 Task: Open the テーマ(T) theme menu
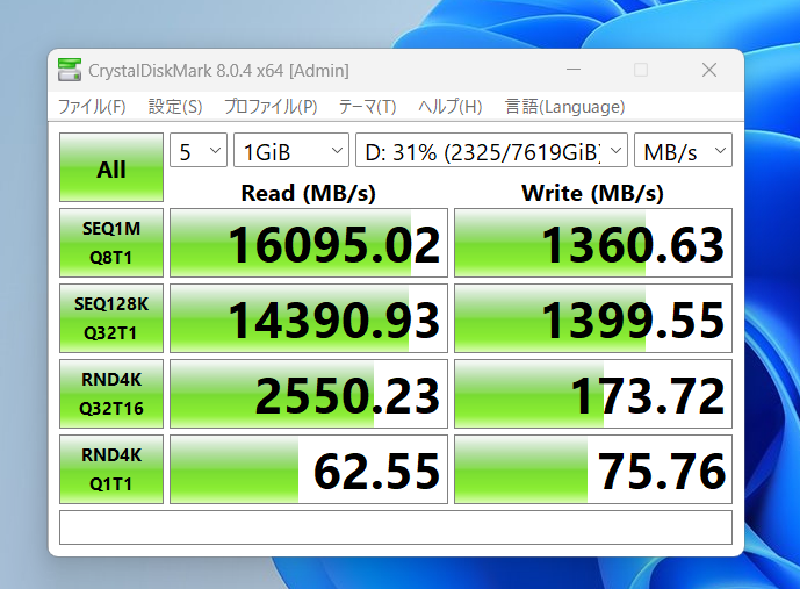point(367,107)
